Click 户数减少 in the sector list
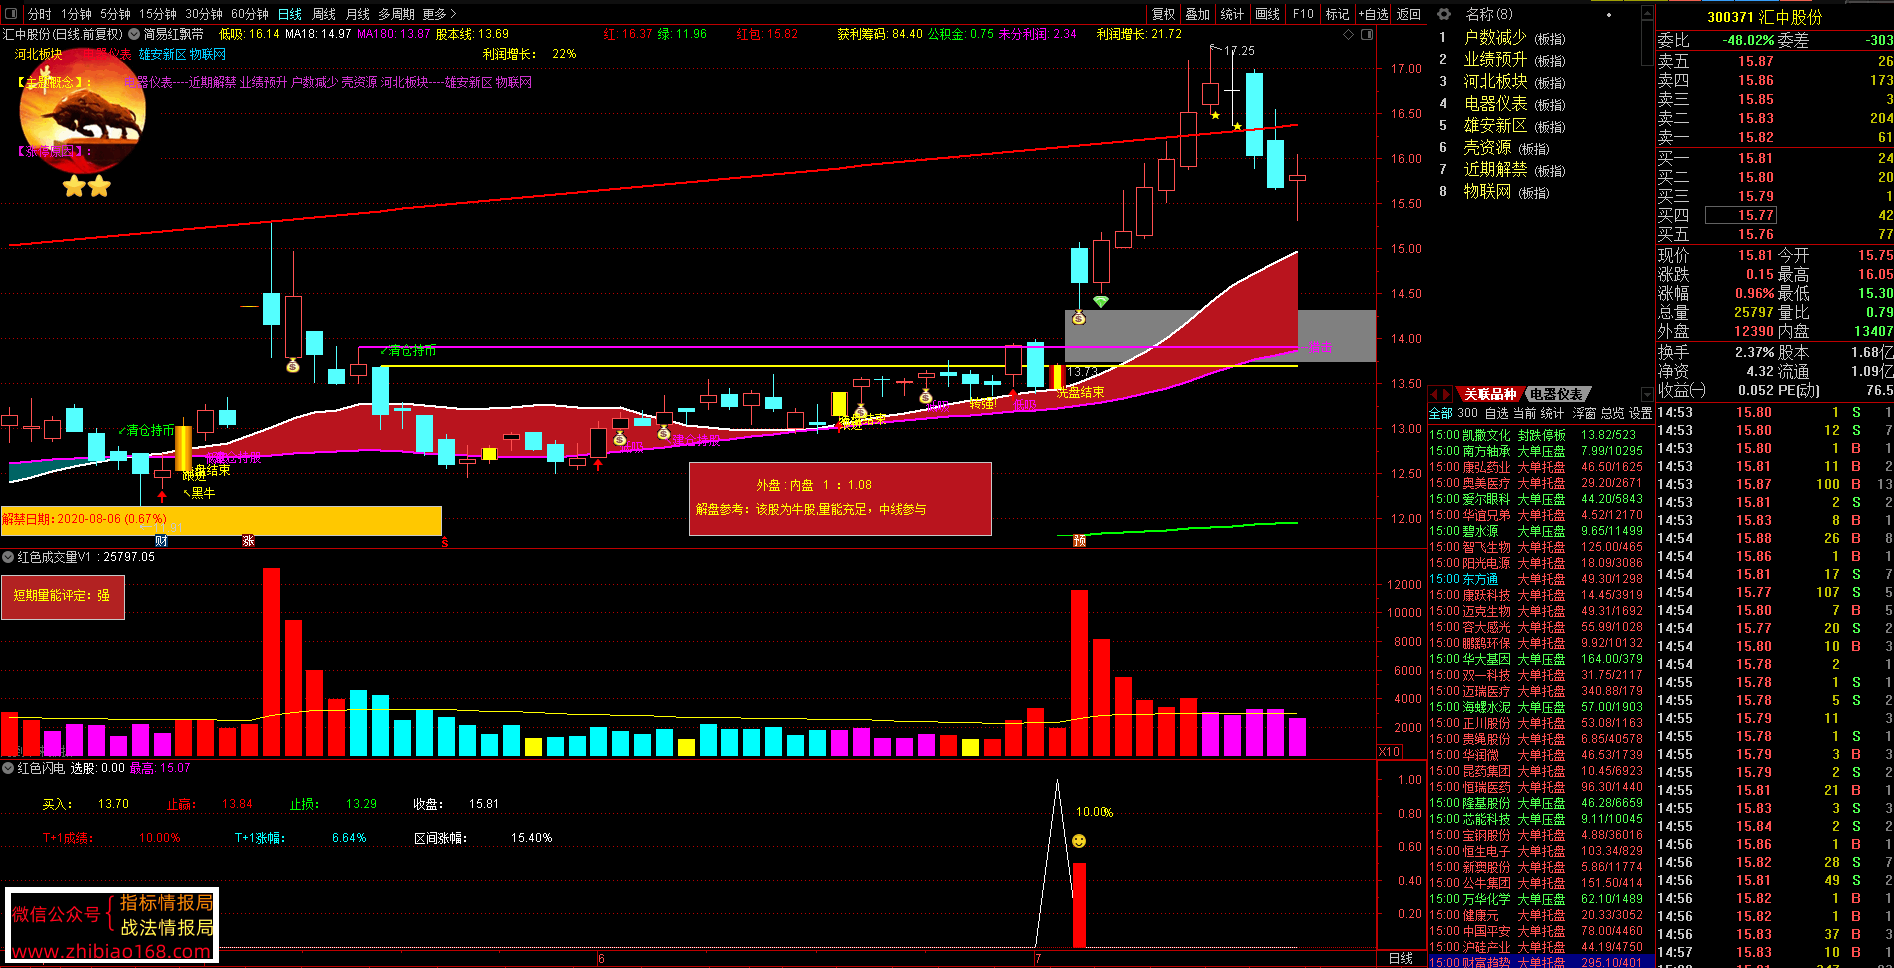The height and width of the screenshot is (968, 1894). click(1495, 38)
